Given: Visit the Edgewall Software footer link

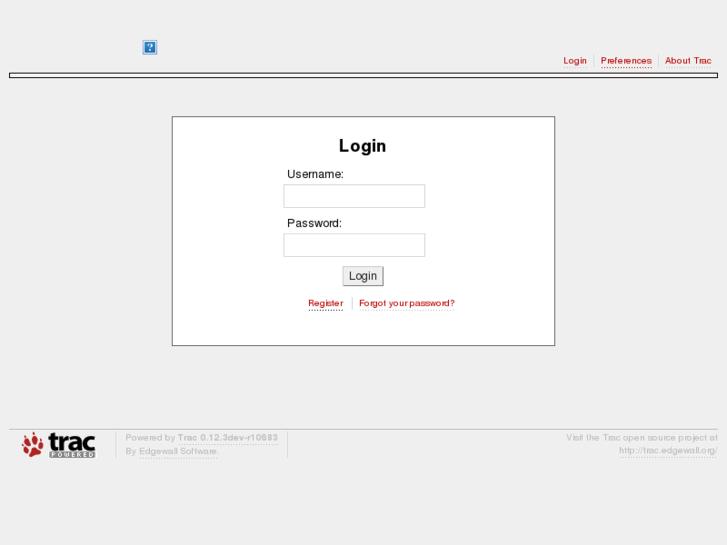Looking at the screenshot, I should [x=178, y=451].
